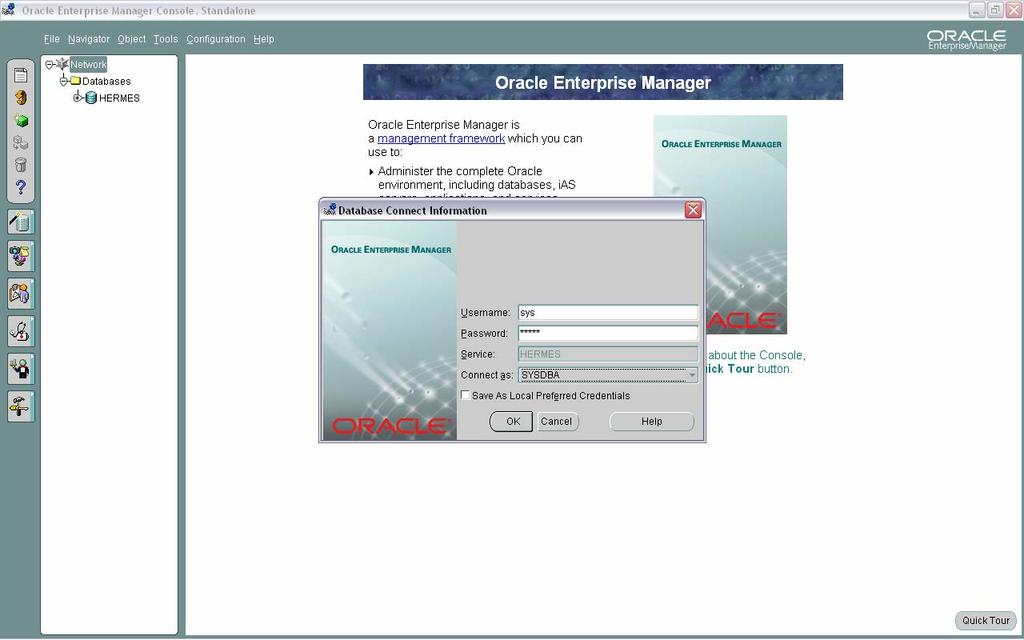The width and height of the screenshot is (1024, 640).
Task: Confirm the login with OK button
Action: (511, 421)
